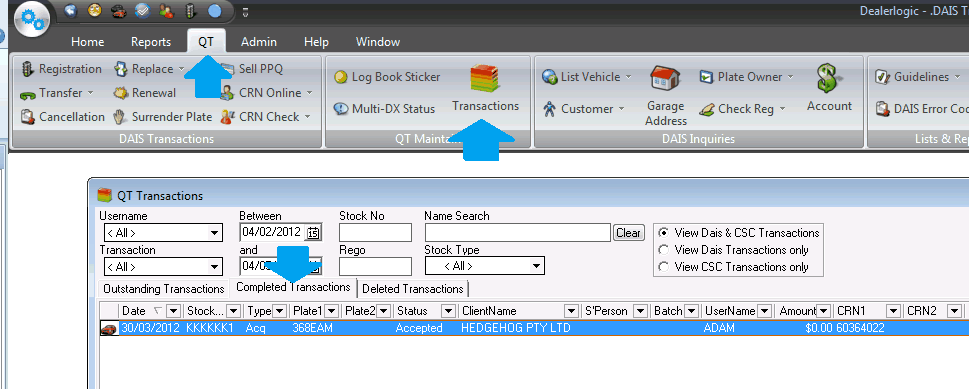Click the QT Transactions window title icon
Image resolution: width=969 pixels, height=389 pixels.
pos(104,195)
